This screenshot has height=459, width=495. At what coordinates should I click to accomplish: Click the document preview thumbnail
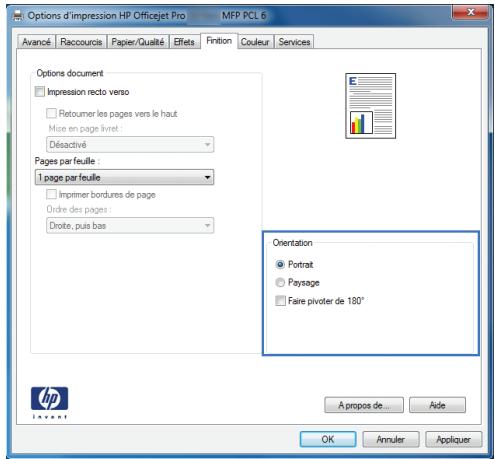(x=370, y=106)
